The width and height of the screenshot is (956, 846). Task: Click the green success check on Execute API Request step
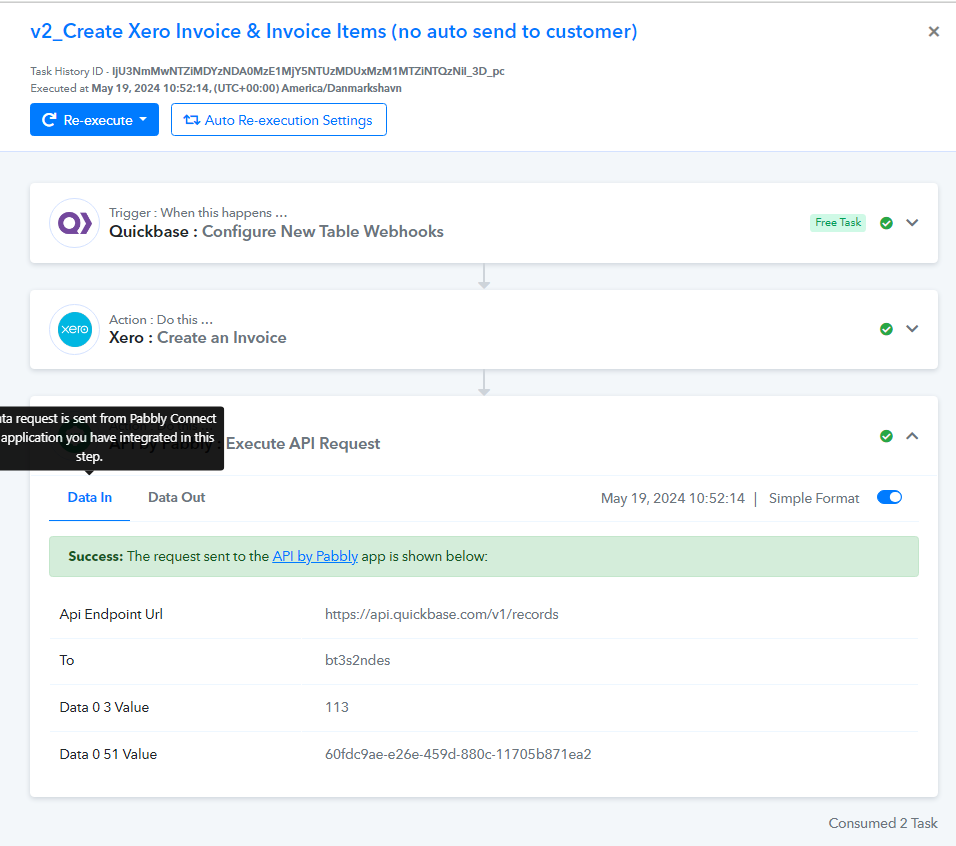point(886,436)
